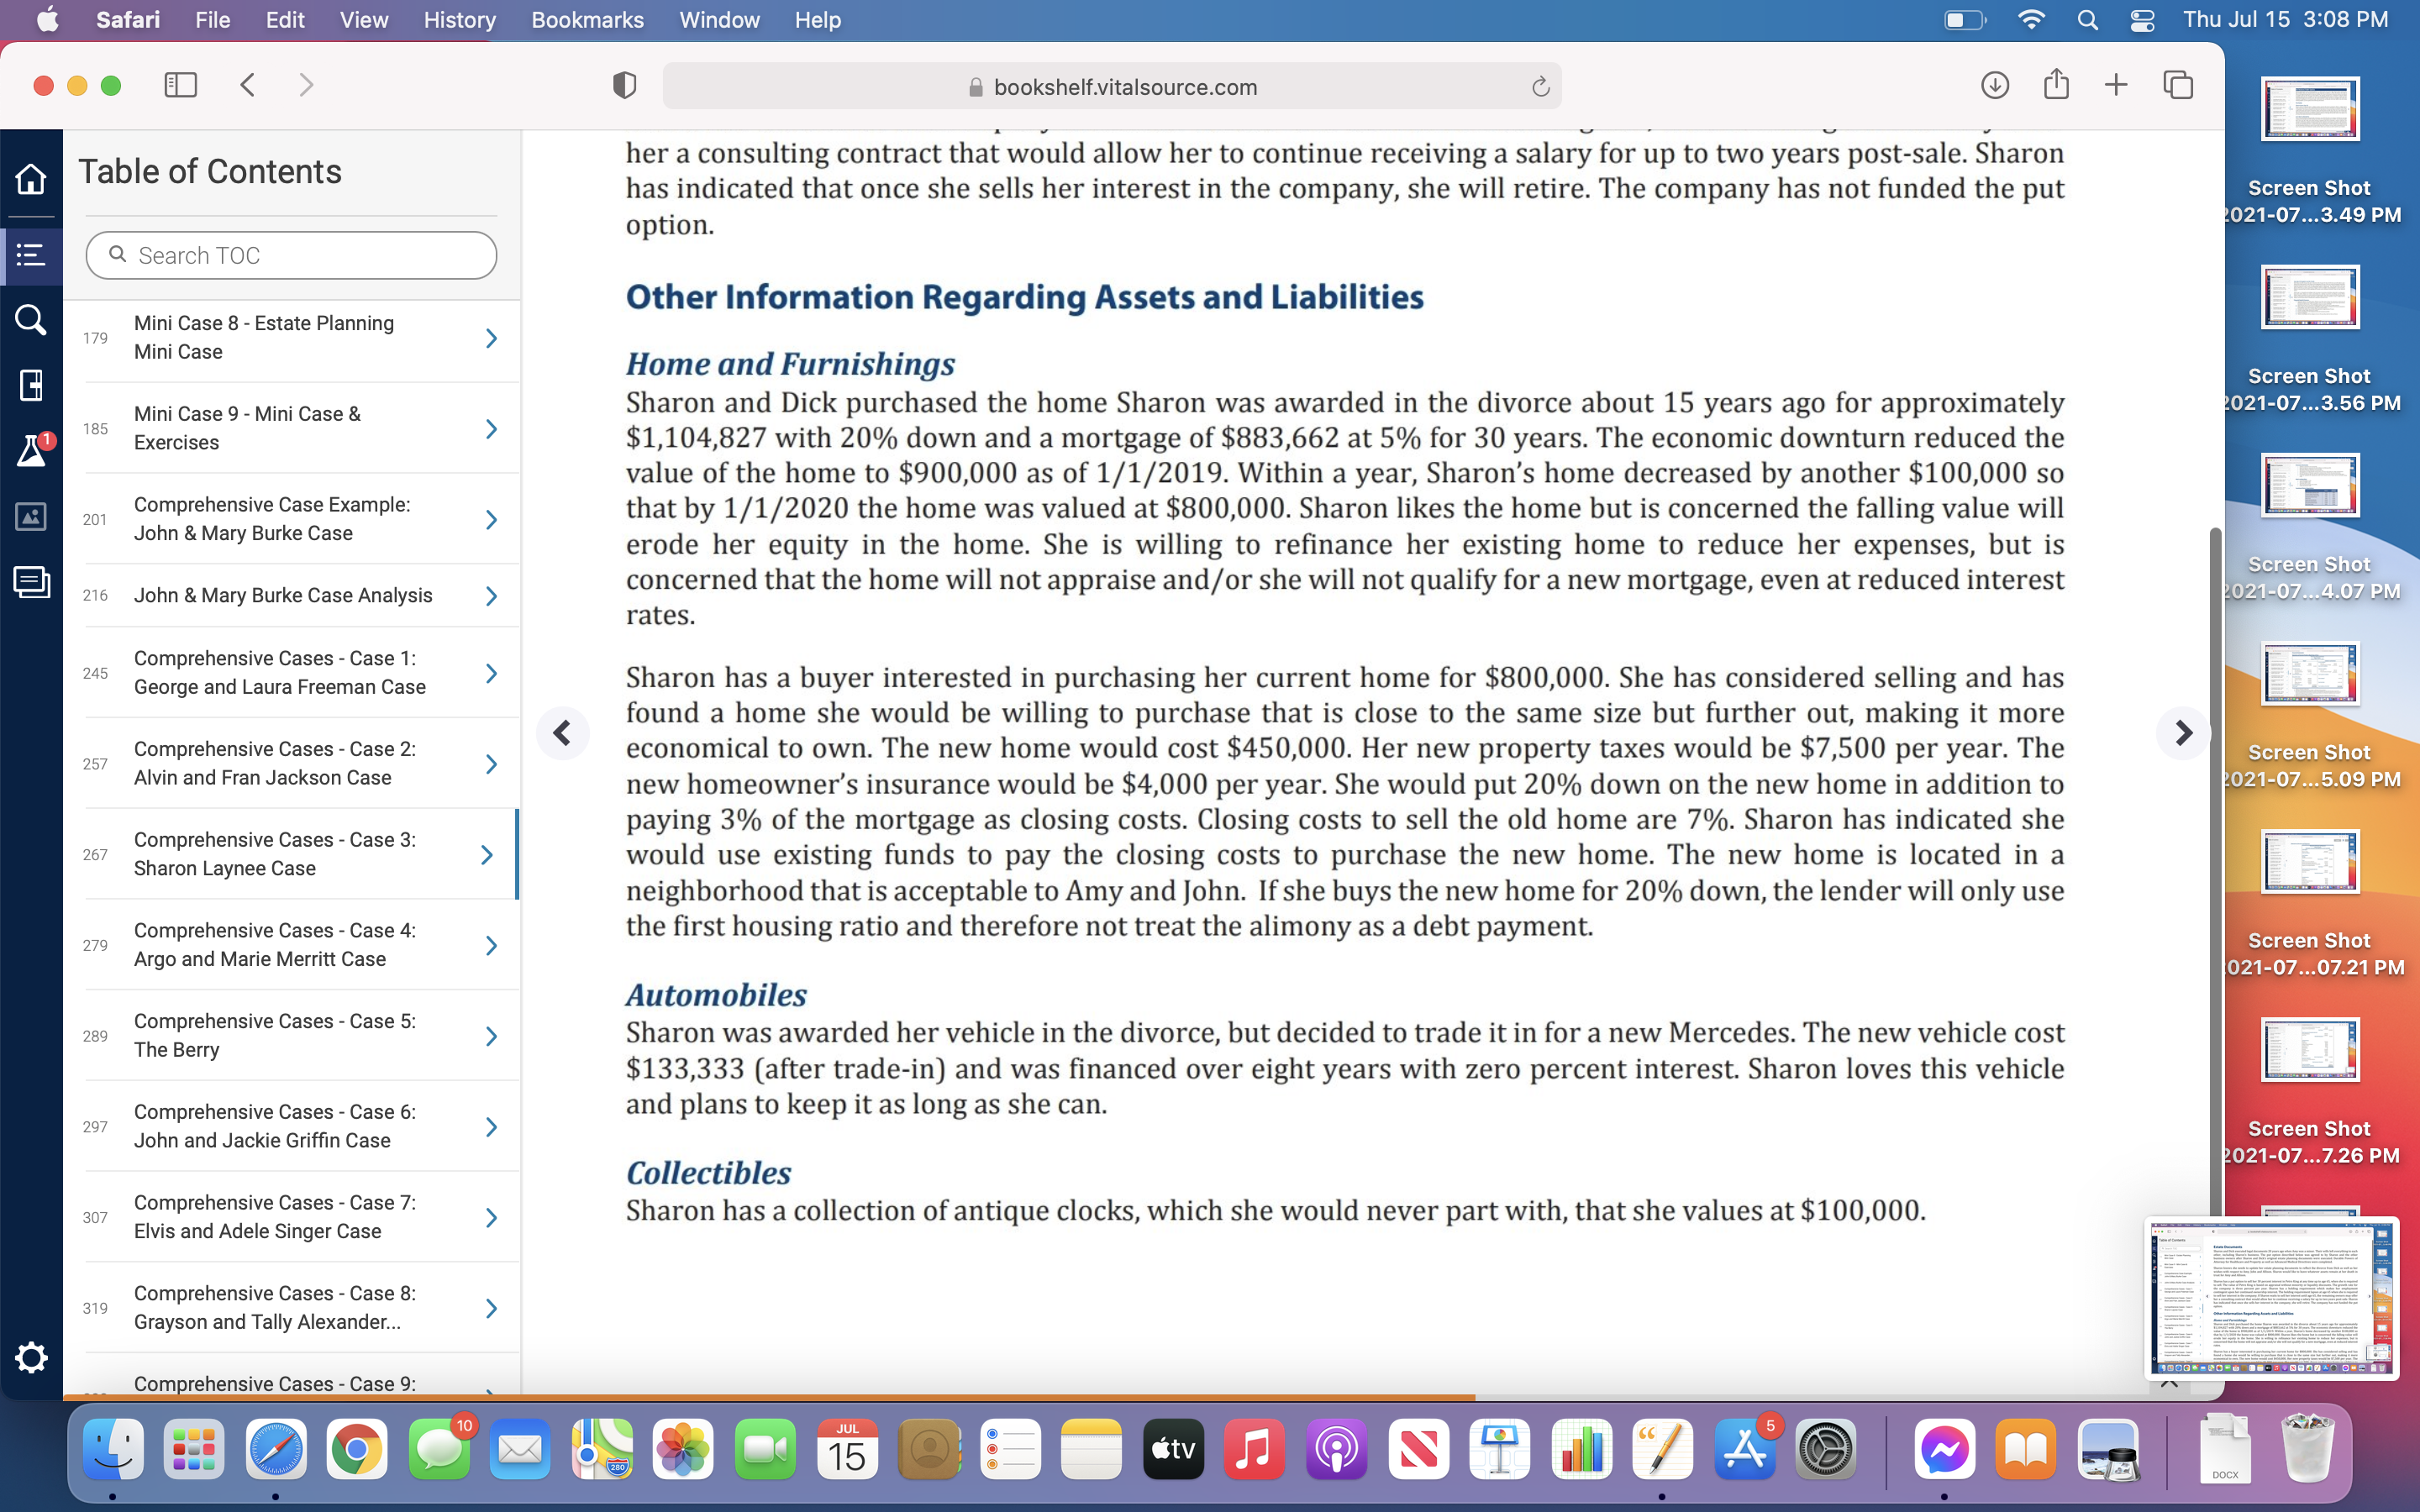Go to previous page arrow

click(x=562, y=733)
